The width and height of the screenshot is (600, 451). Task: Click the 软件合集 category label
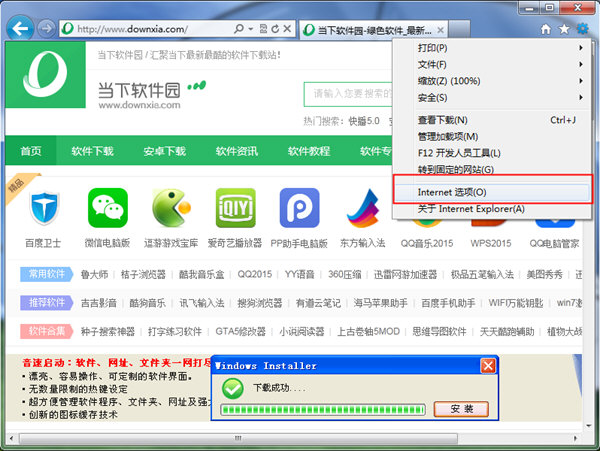click(46, 331)
